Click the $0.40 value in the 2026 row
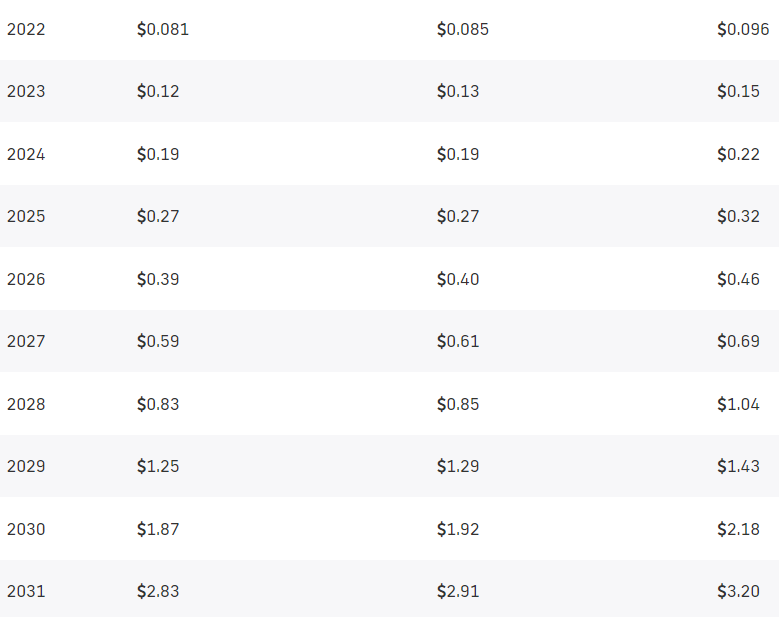The image size is (779, 617). [x=458, y=279]
